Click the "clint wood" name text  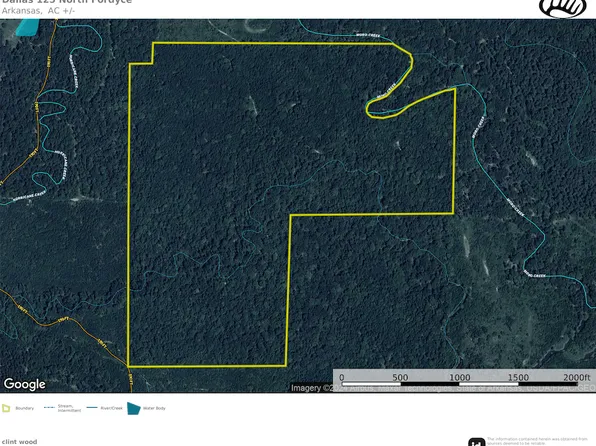[x=19, y=442]
